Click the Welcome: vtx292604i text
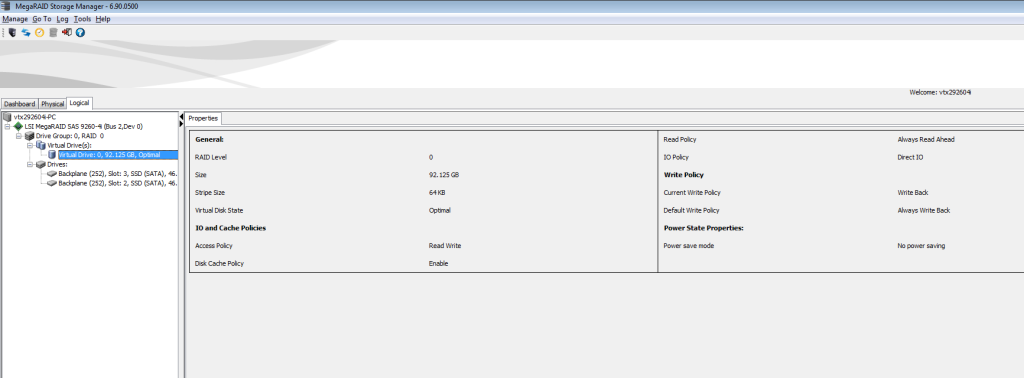Image resolution: width=1024 pixels, height=378 pixels. pyautogui.click(x=940, y=93)
